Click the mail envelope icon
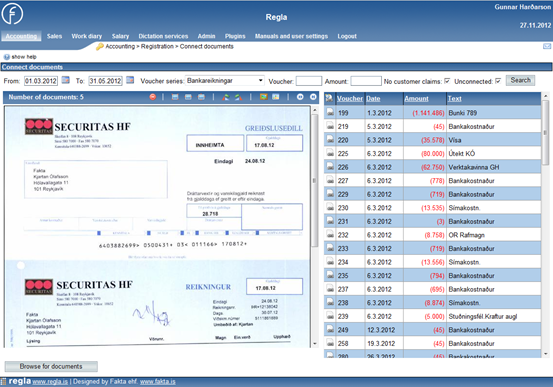The image size is (553, 387). [x=547, y=46]
